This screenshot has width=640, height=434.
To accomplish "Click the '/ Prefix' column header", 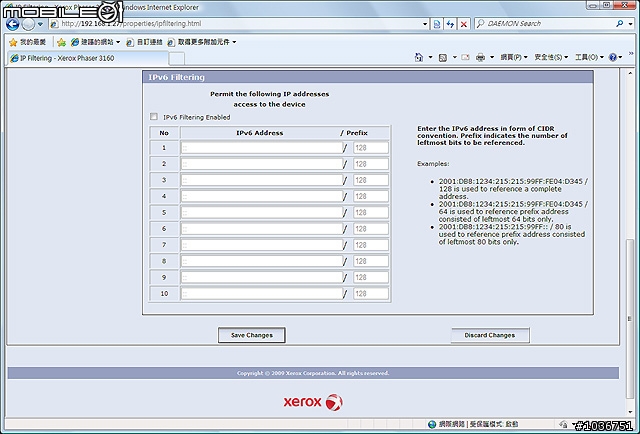I will 354,133.
